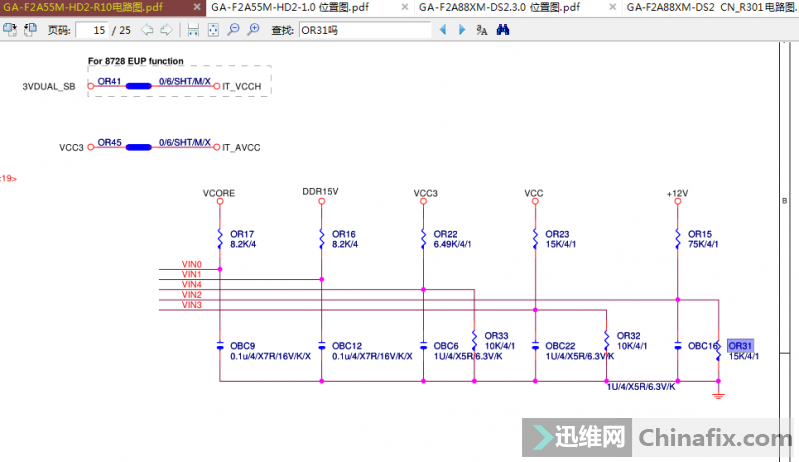Close the GA-F2A55M-HD2-1.0 位置图.pdf tab
This screenshot has height=462, width=799.
[405, 7]
